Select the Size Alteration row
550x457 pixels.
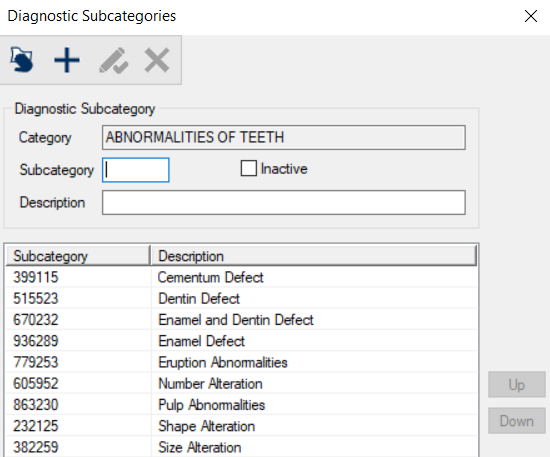pos(241,447)
